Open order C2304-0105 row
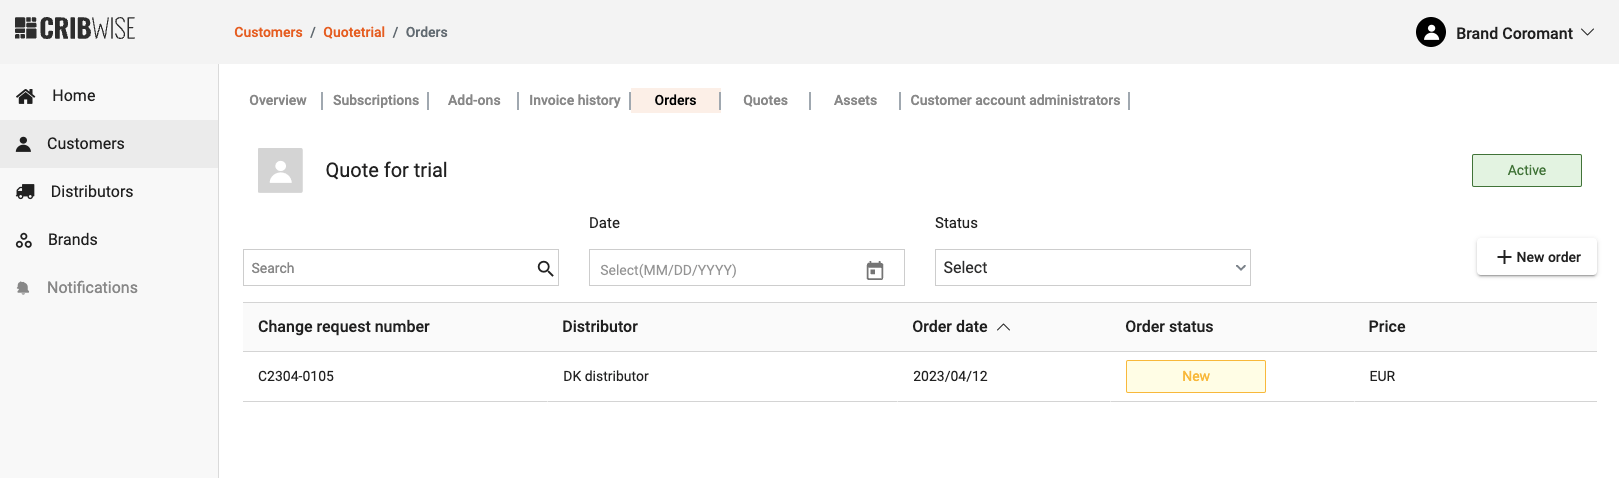This screenshot has height=478, width=1619. 296,377
